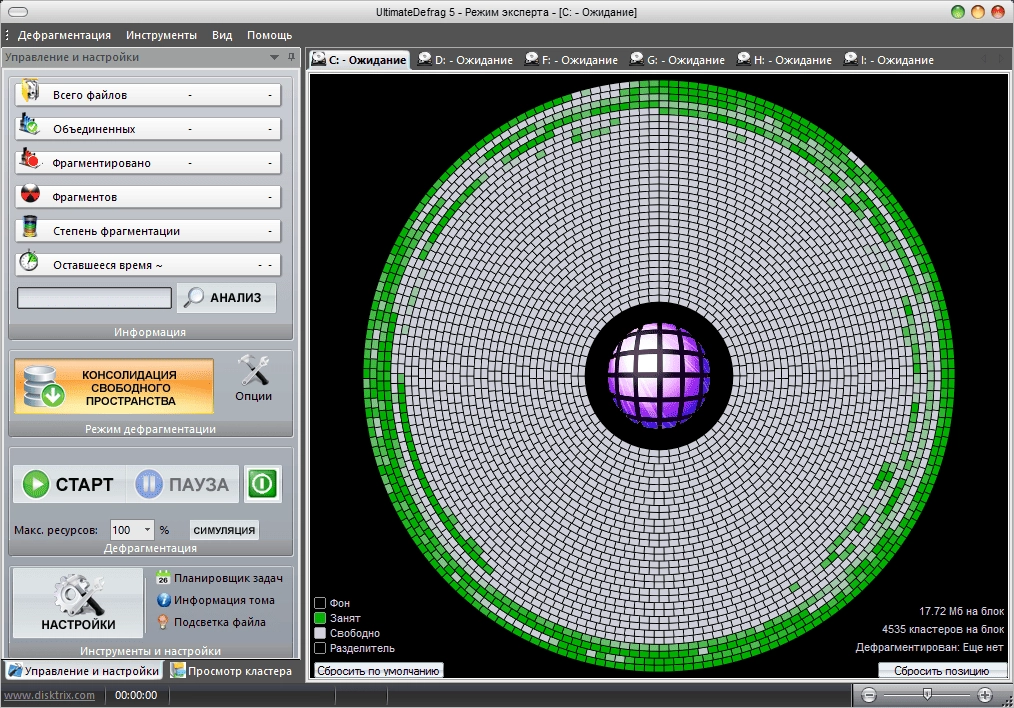Viewport: 1014px width, 708px height.
Task: Open the Инструменты menu
Action: tap(161, 36)
